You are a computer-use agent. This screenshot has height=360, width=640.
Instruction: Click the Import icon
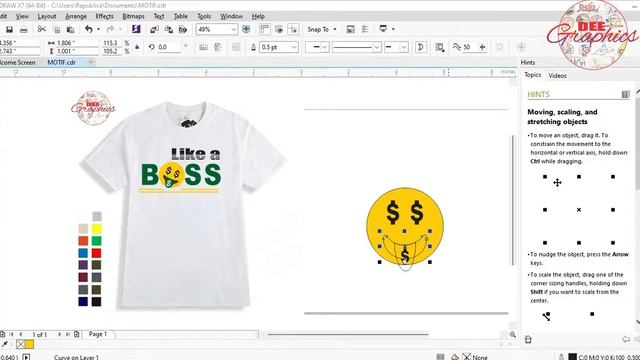tap(154, 29)
